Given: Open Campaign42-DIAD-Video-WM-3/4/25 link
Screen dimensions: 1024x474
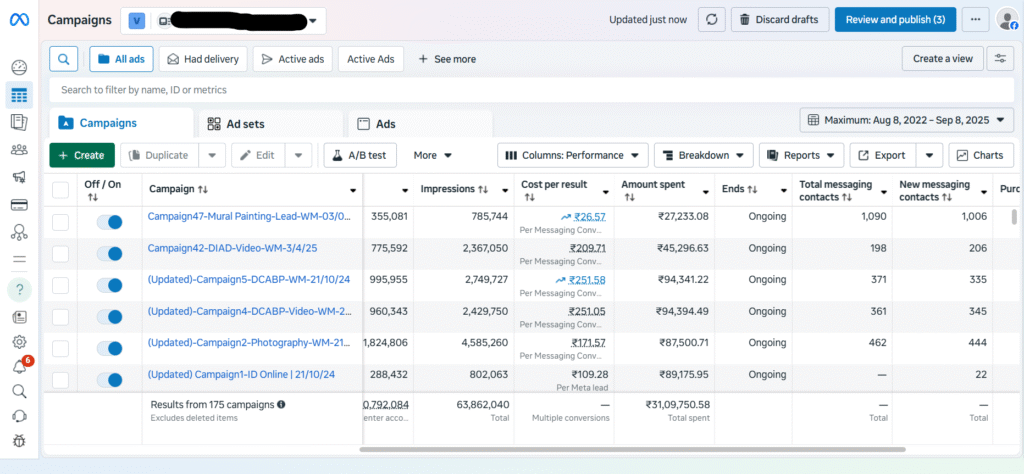Looking at the screenshot, I should (233, 248).
